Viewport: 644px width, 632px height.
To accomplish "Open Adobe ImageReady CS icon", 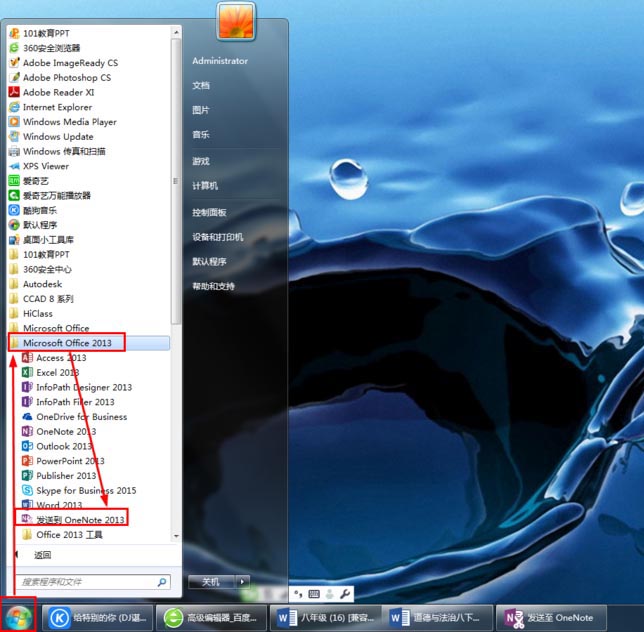I will tap(14, 63).
